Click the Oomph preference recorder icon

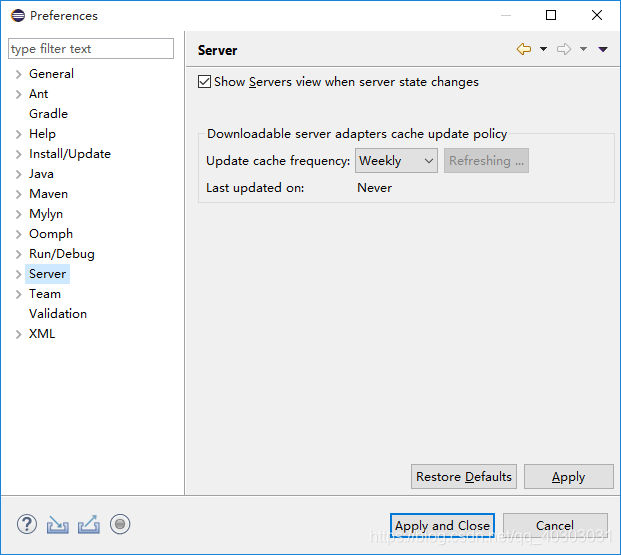pos(120,524)
